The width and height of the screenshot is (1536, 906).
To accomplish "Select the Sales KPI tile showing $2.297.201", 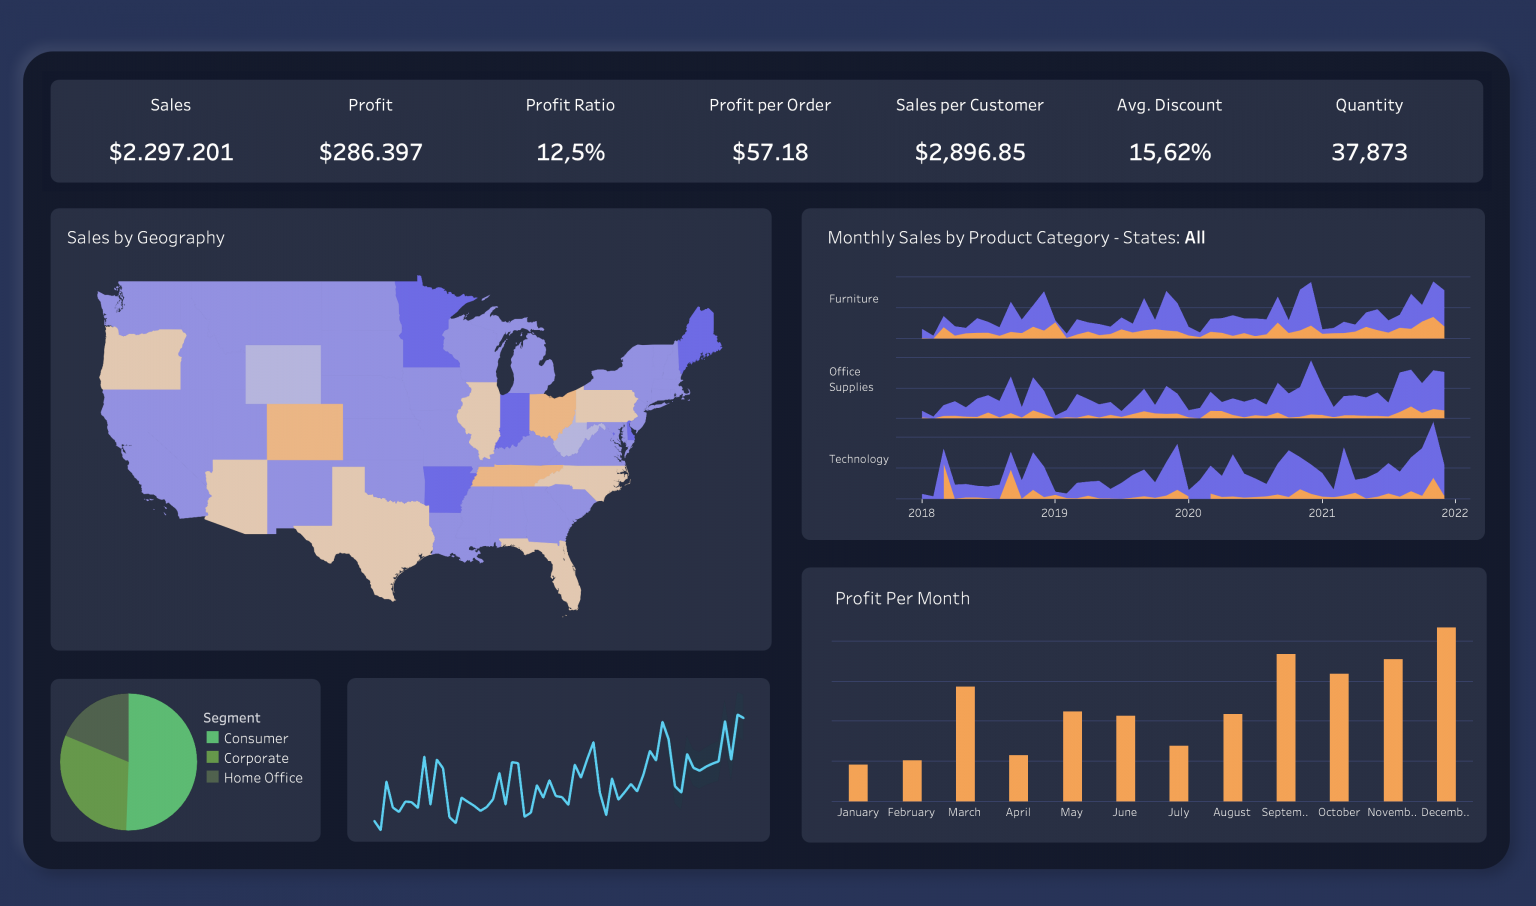I will [x=171, y=131].
